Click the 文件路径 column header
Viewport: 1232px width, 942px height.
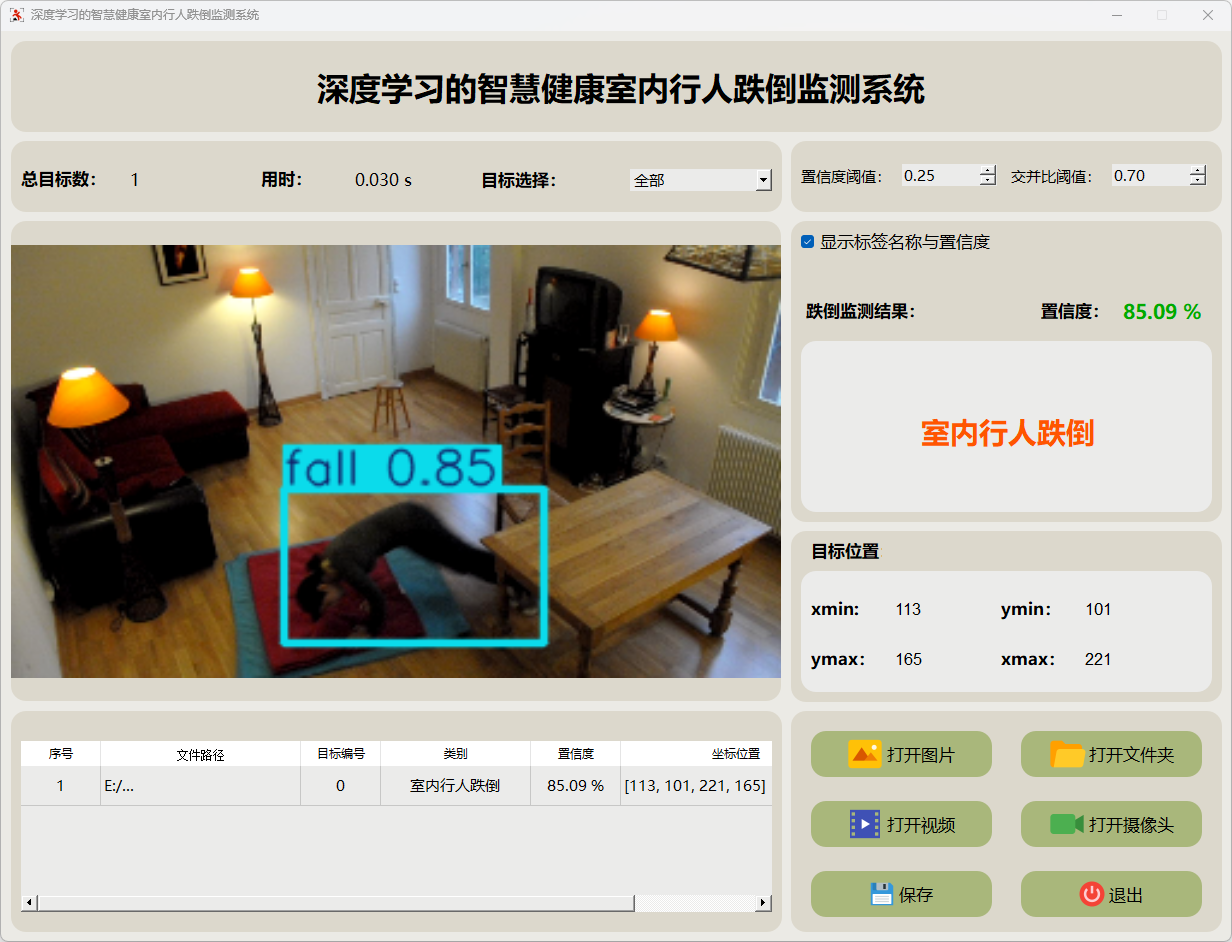click(x=200, y=754)
